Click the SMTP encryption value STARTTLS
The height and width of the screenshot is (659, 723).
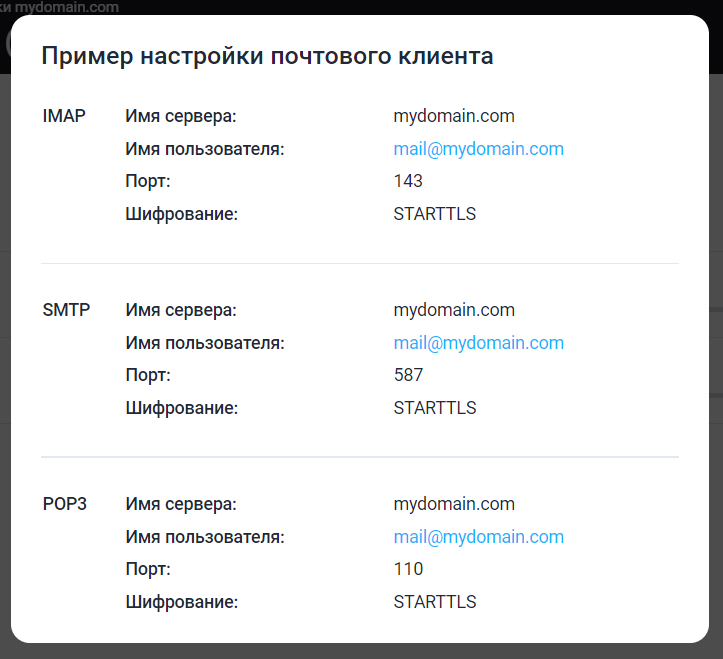[x=434, y=408]
